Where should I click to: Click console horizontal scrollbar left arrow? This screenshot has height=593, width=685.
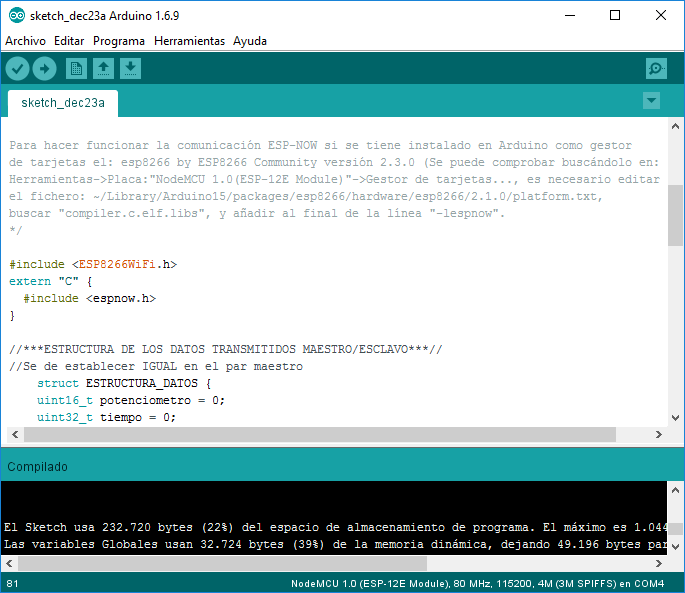(x=9, y=564)
